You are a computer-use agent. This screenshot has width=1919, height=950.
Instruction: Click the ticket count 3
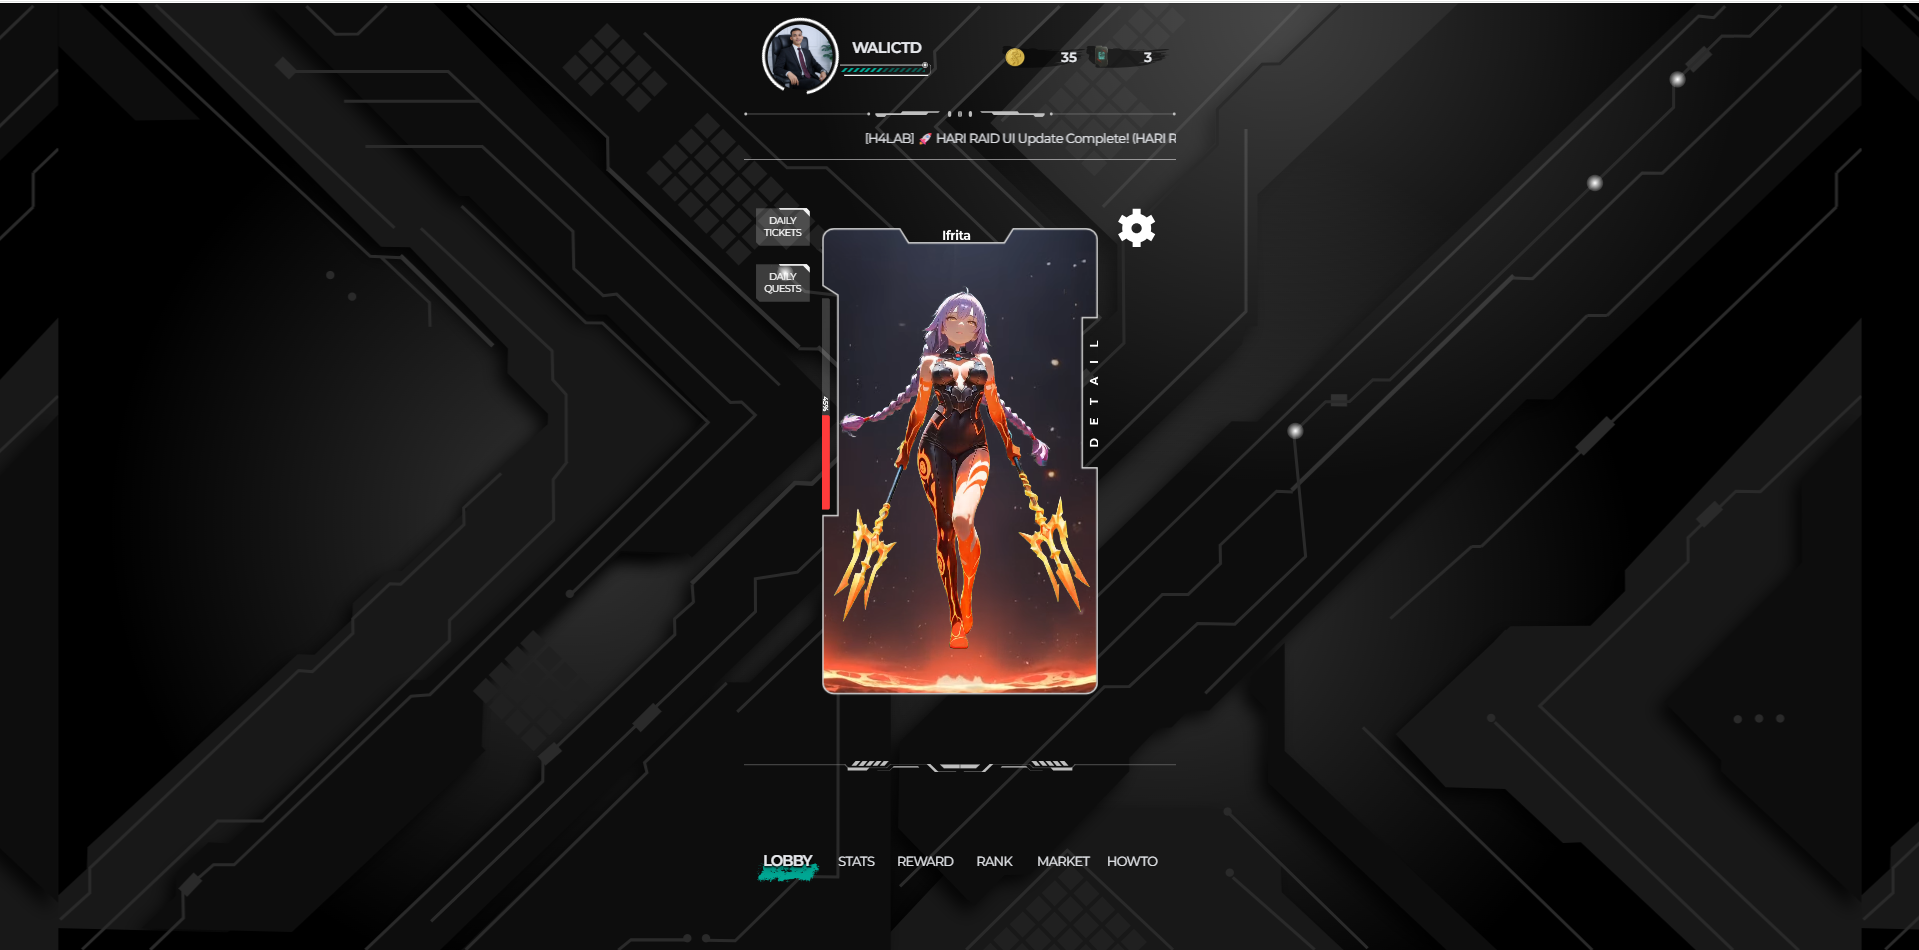point(1148,57)
